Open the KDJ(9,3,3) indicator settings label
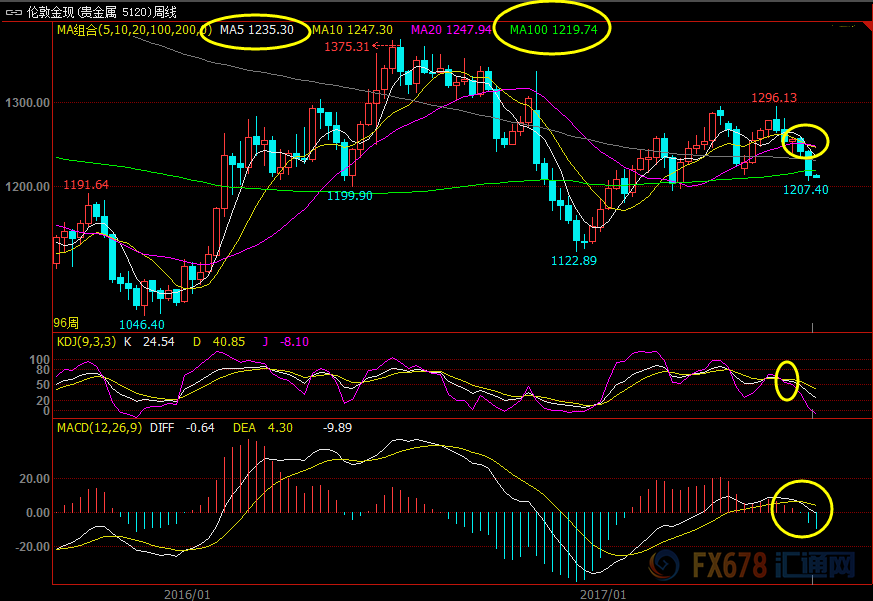This screenshot has width=873, height=601. pyautogui.click(x=85, y=341)
